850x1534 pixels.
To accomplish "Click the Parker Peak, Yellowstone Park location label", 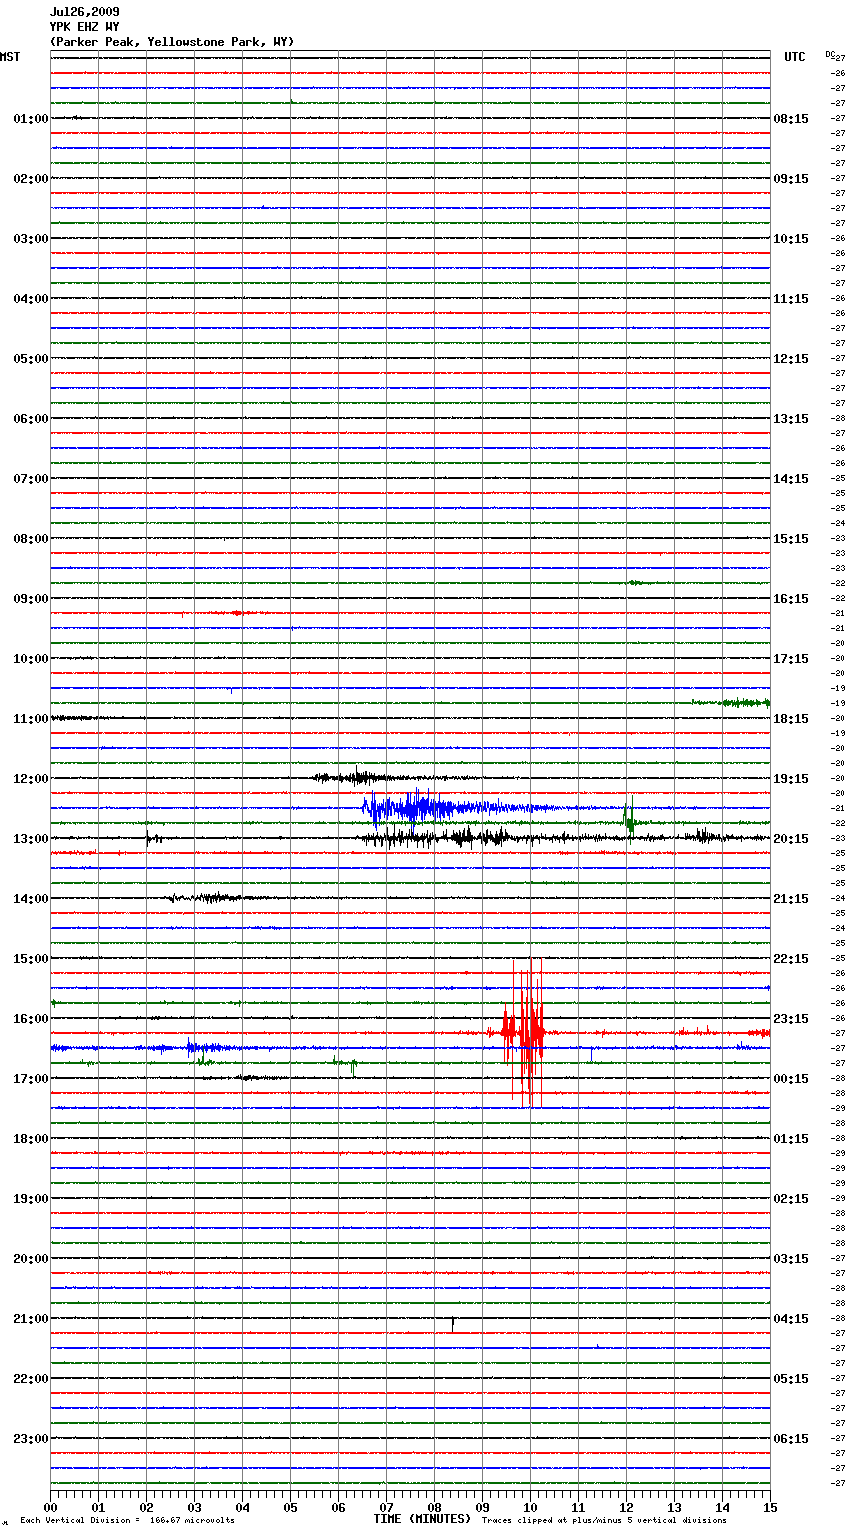I will point(172,42).
